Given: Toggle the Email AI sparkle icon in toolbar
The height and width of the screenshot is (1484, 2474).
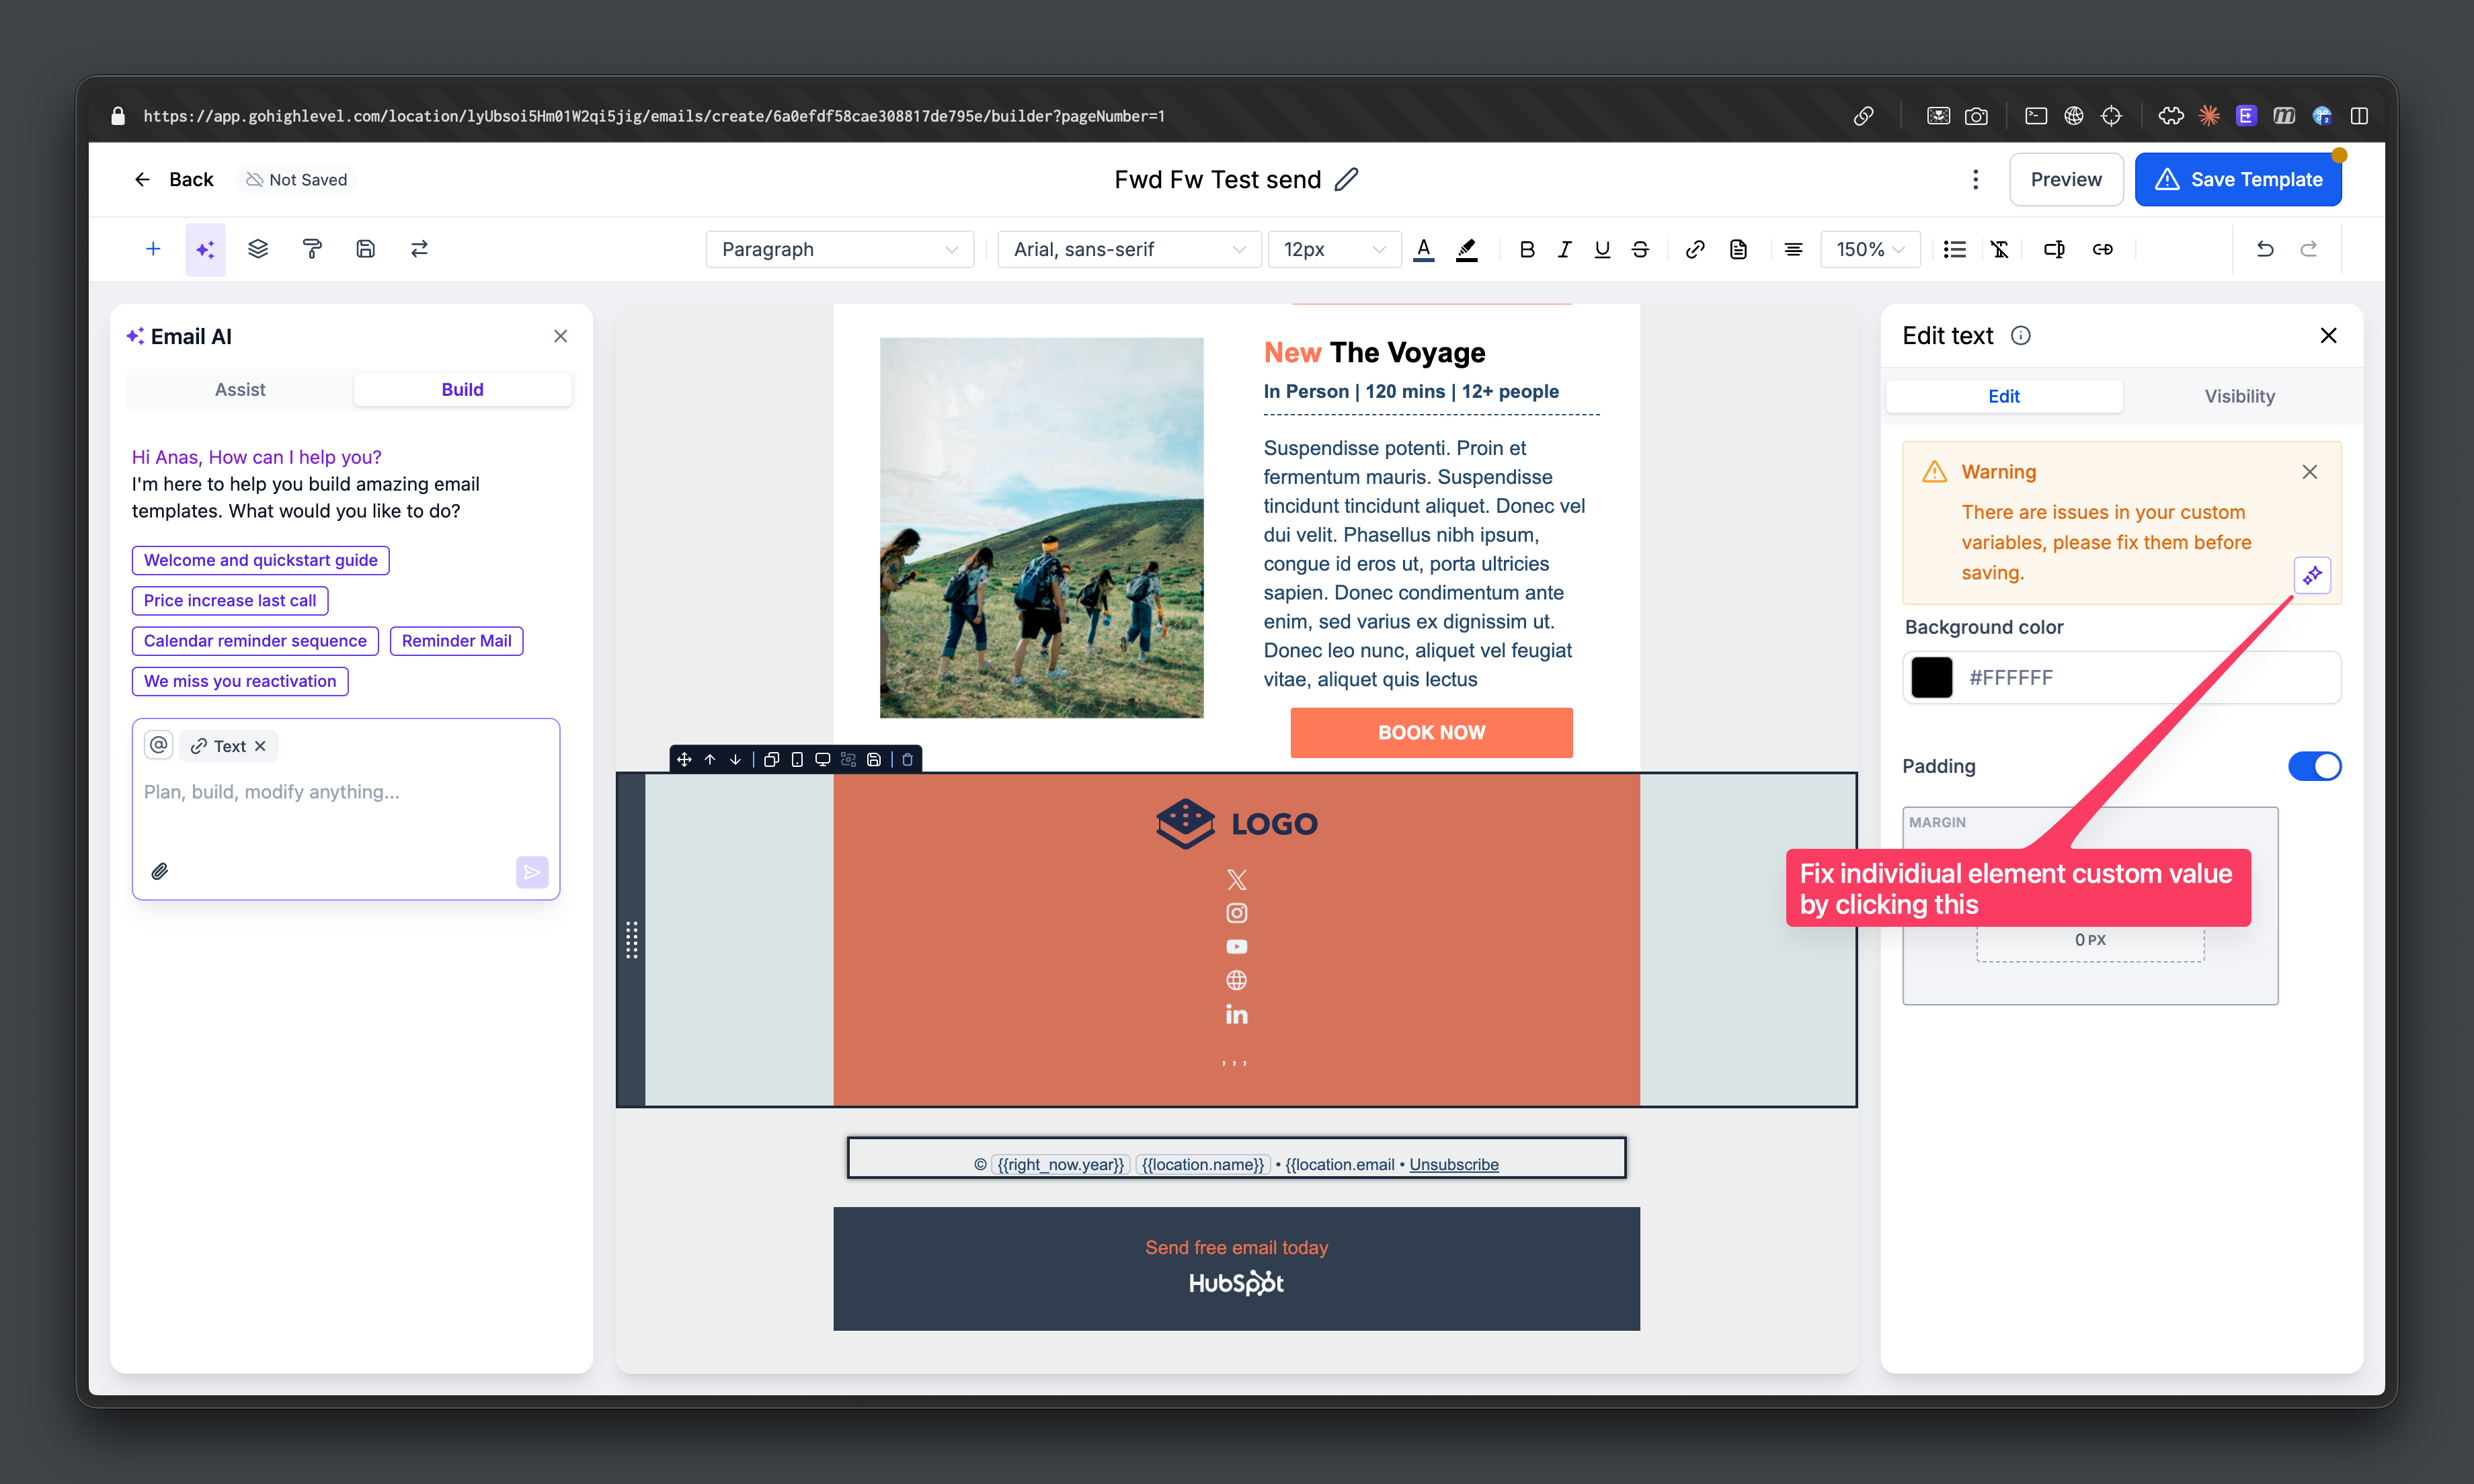Looking at the screenshot, I should 205,249.
